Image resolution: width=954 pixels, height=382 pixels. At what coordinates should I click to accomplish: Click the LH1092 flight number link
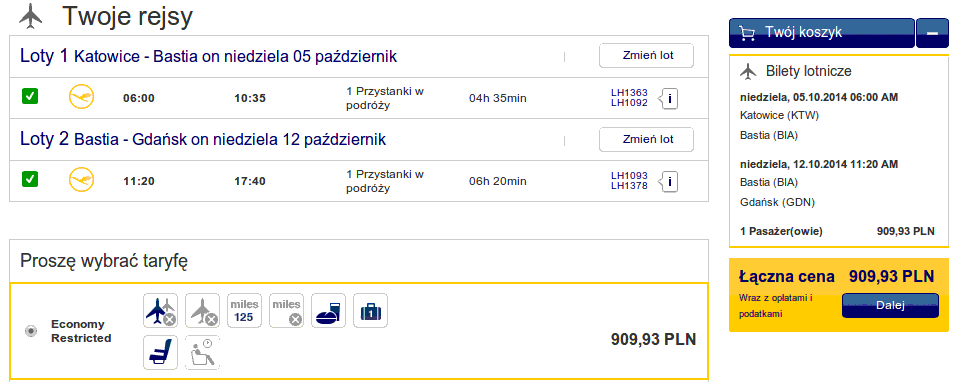pos(630,103)
